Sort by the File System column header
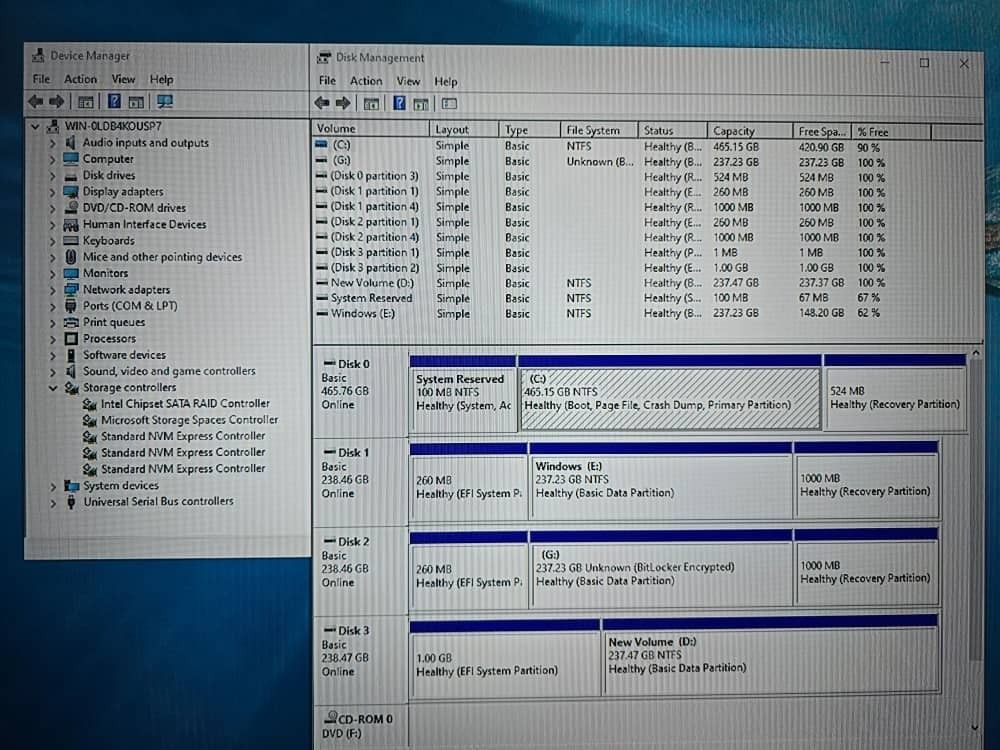 click(599, 130)
